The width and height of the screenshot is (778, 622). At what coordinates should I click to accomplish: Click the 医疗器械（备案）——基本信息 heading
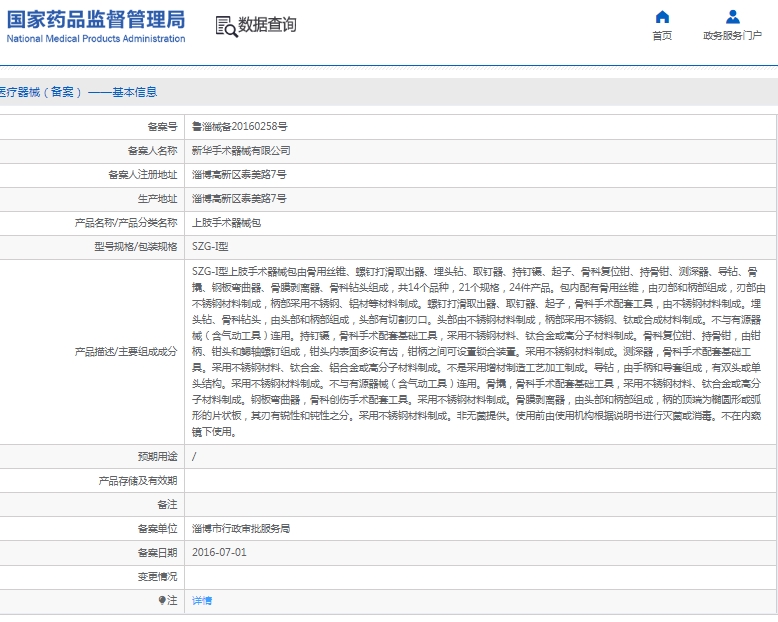[77, 92]
